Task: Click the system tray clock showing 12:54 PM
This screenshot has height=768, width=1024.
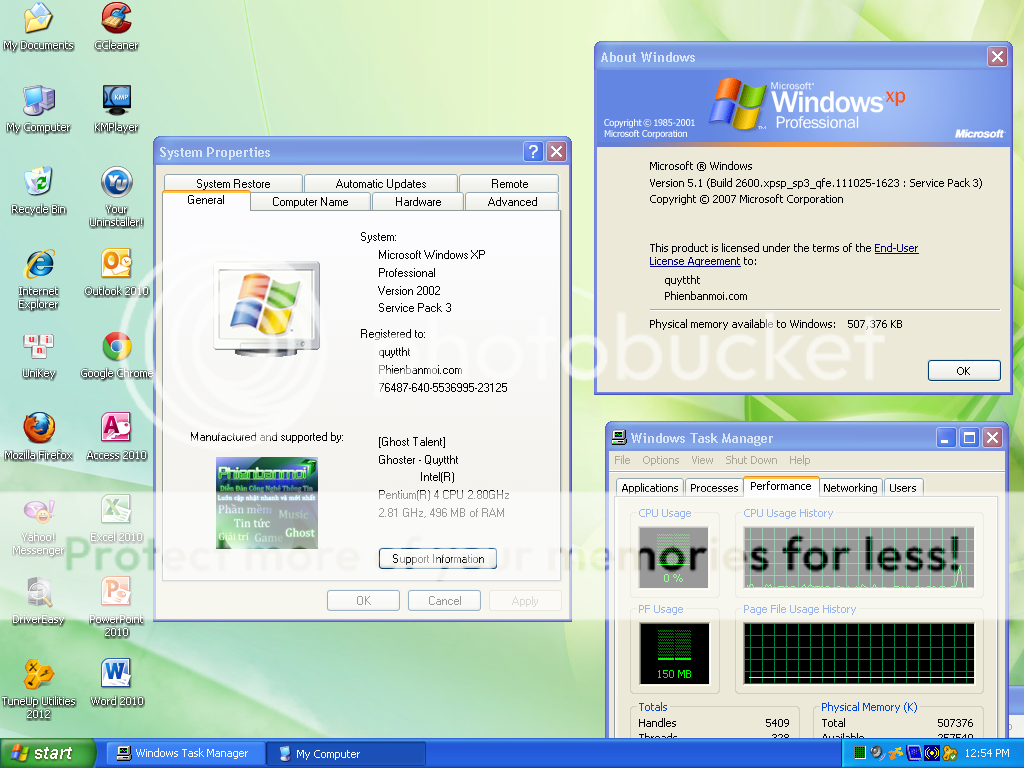Action: [987, 753]
